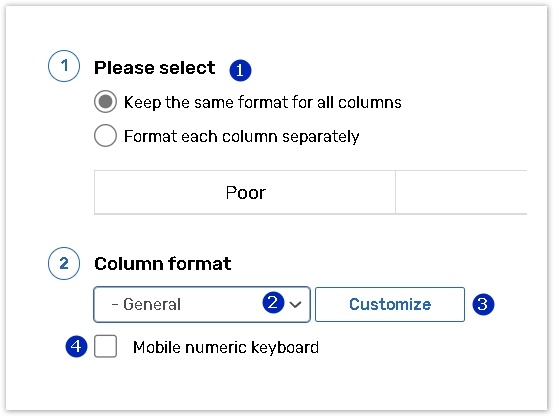Image resolution: width=553 pixels, height=416 pixels.
Task: Click blue annotation badge 1 near Please select
Action: pos(240,70)
